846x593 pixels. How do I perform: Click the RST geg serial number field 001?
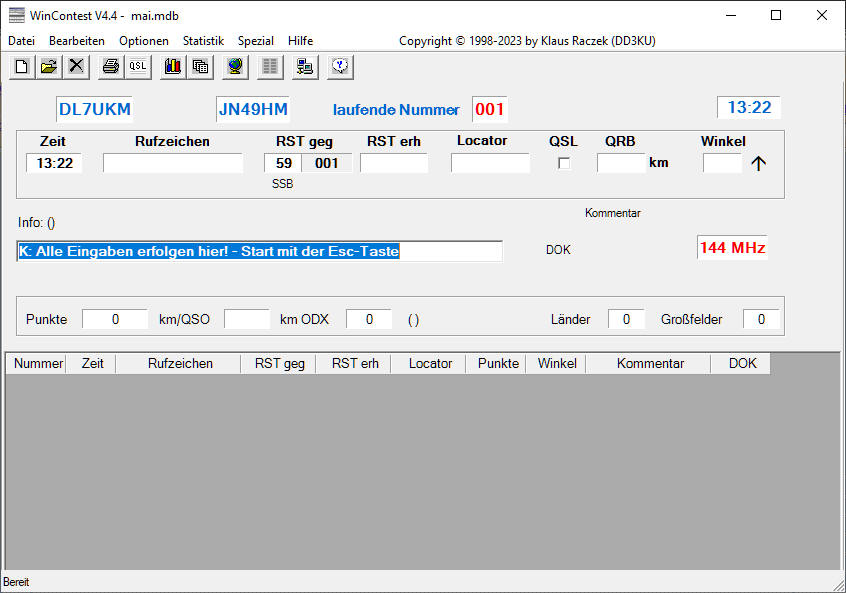tap(326, 163)
